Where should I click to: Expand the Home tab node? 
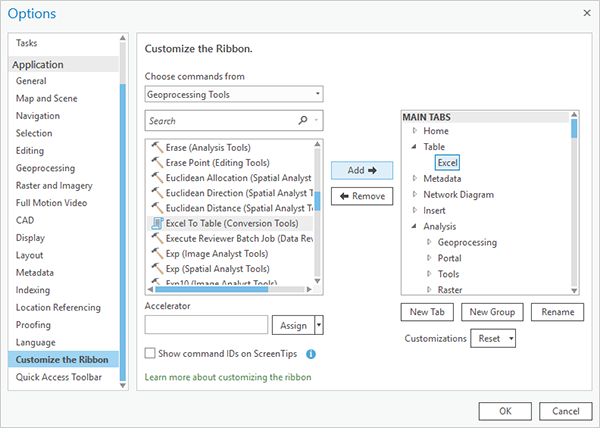pos(414,131)
